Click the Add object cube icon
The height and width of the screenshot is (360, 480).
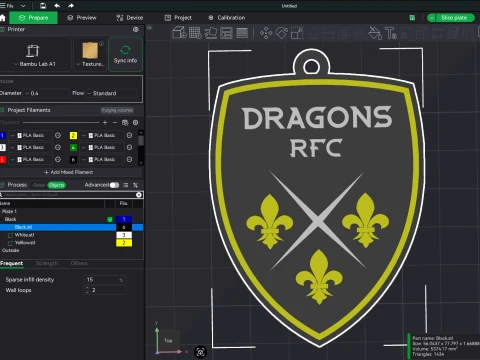click(179, 33)
